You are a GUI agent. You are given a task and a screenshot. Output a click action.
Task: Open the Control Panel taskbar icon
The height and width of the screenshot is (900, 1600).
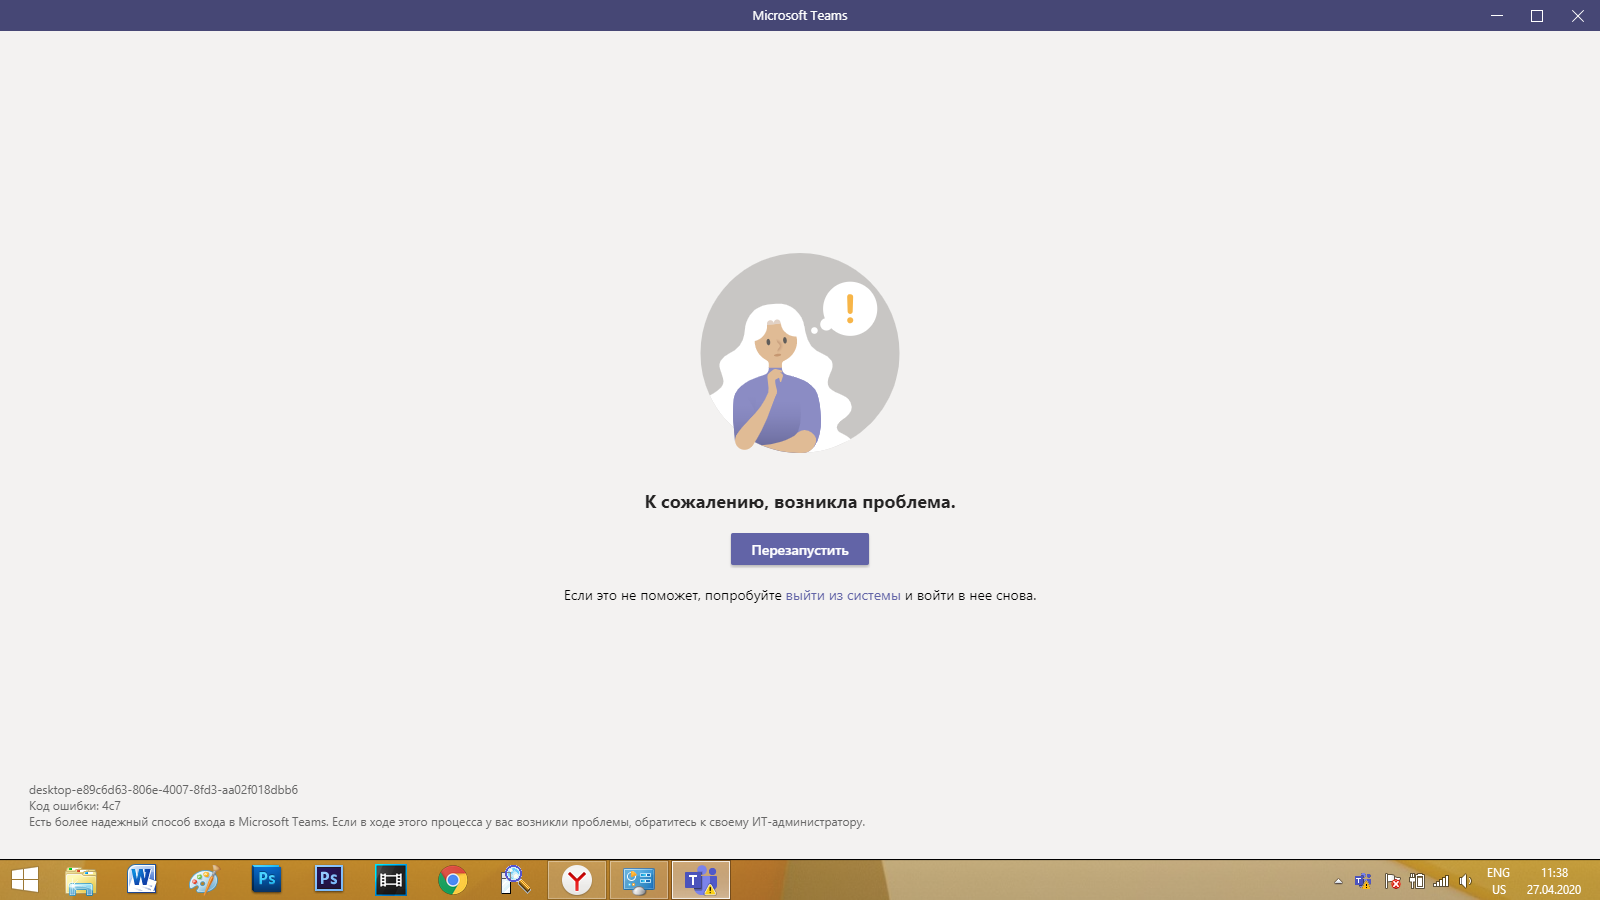[x=639, y=880]
